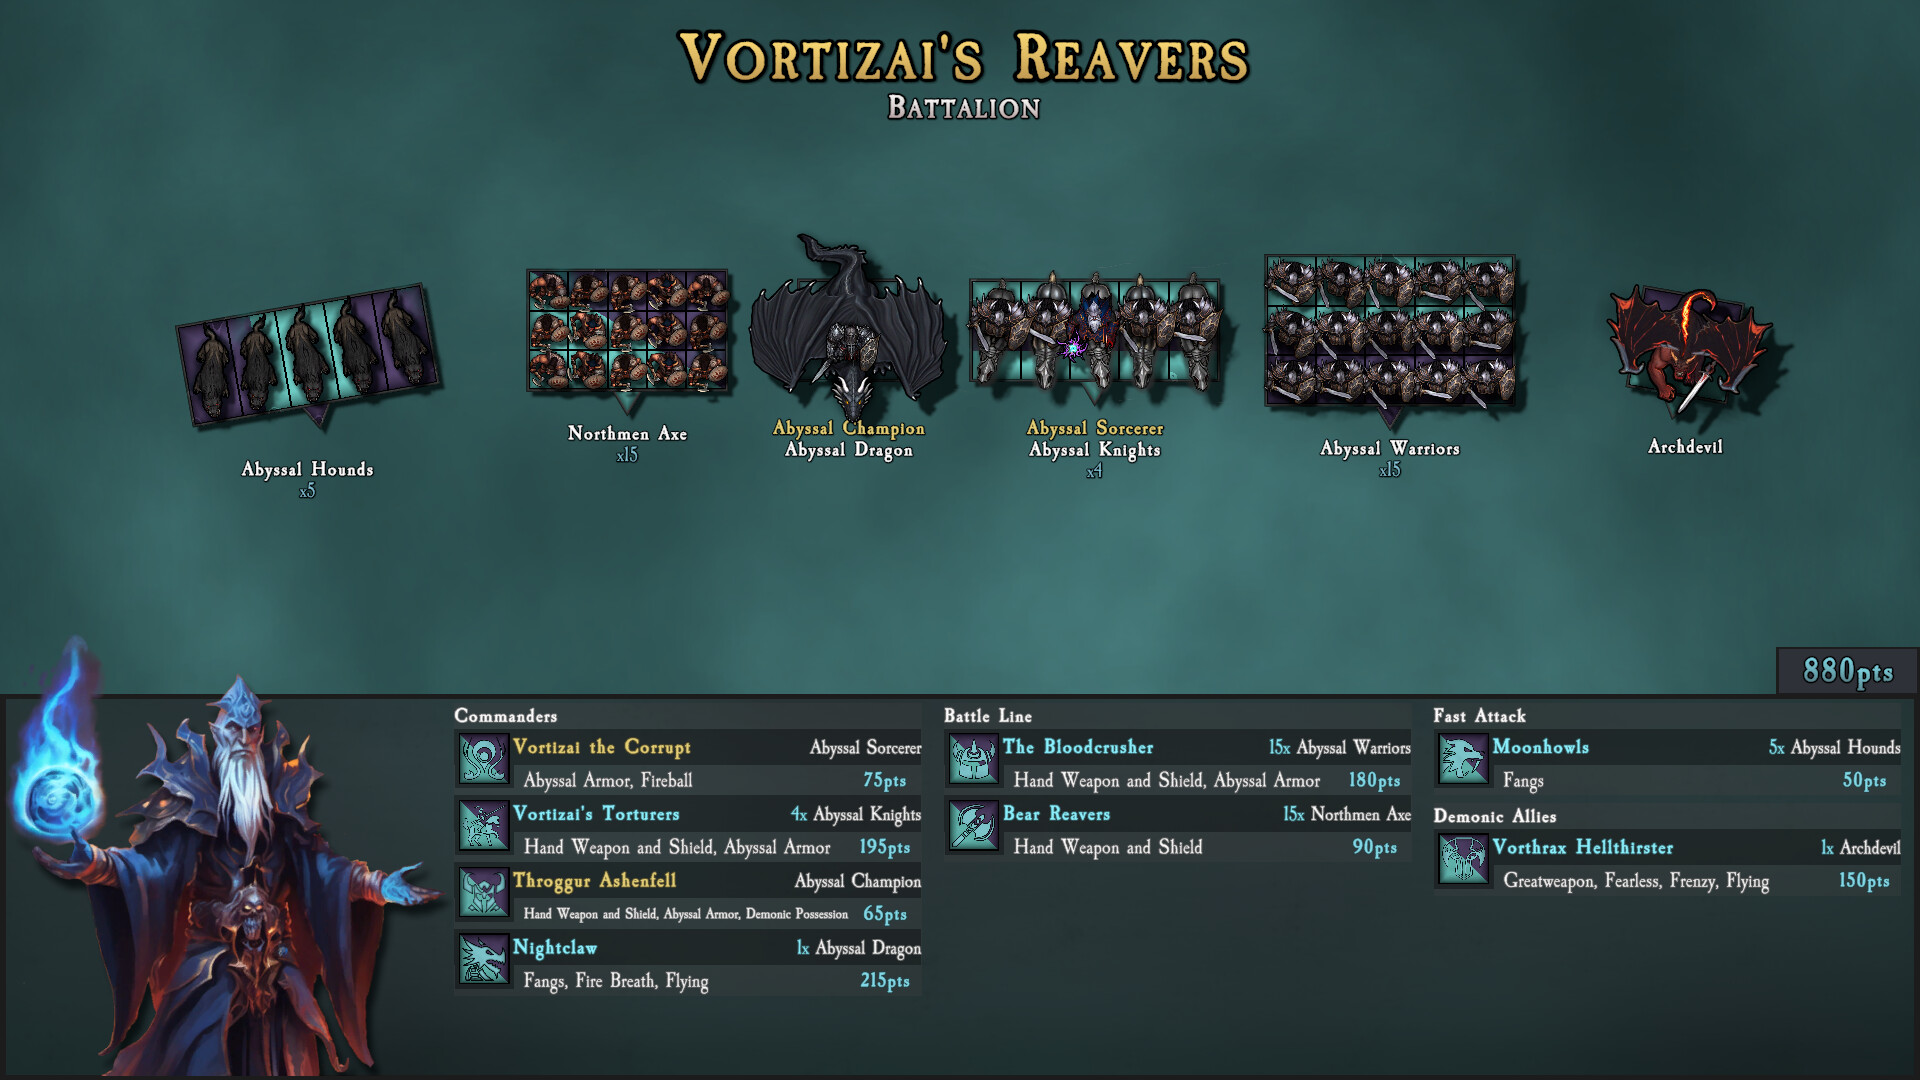1920x1080 pixels.
Task: Click the Fast Attack section heading
Action: pos(1479,716)
